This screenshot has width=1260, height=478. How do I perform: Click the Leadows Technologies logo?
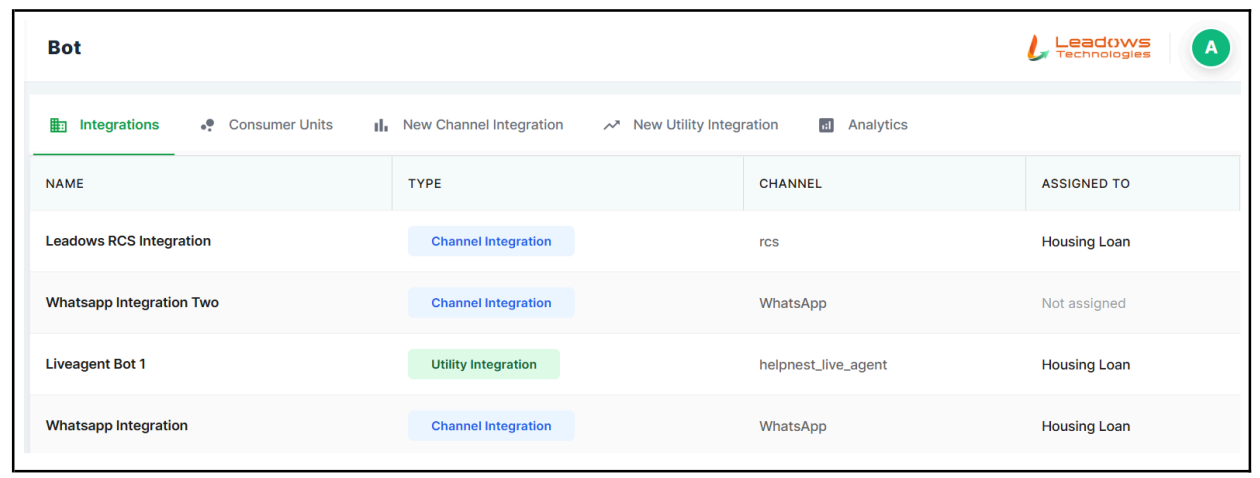click(x=1089, y=47)
